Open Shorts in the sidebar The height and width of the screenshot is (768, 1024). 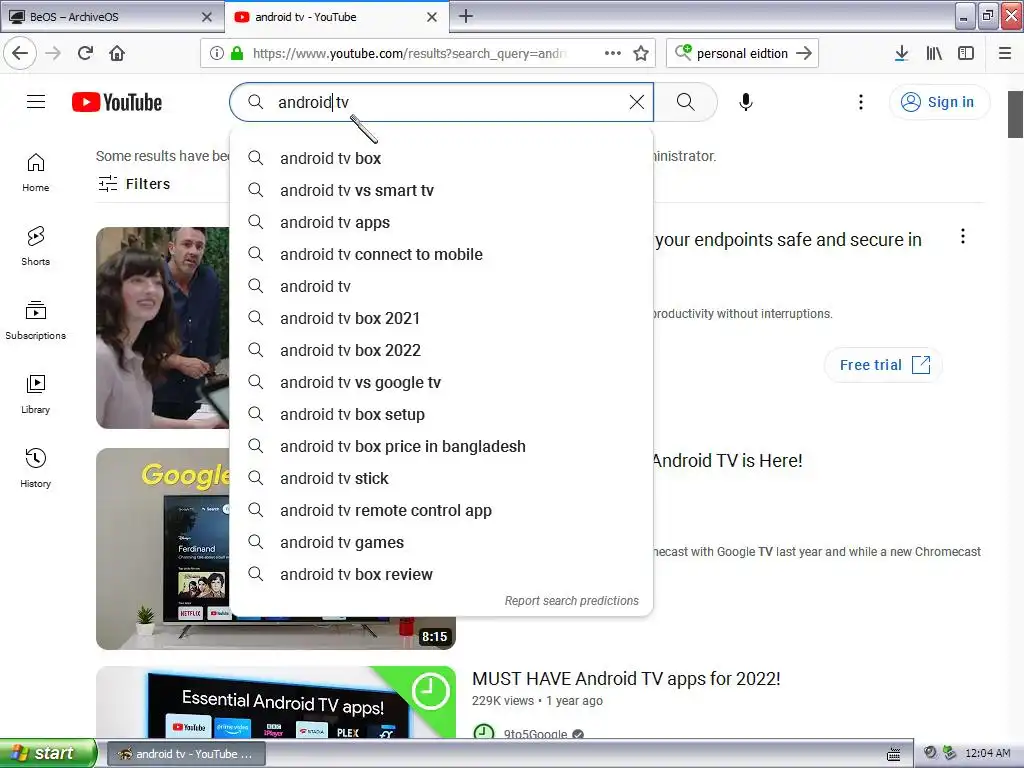point(35,246)
